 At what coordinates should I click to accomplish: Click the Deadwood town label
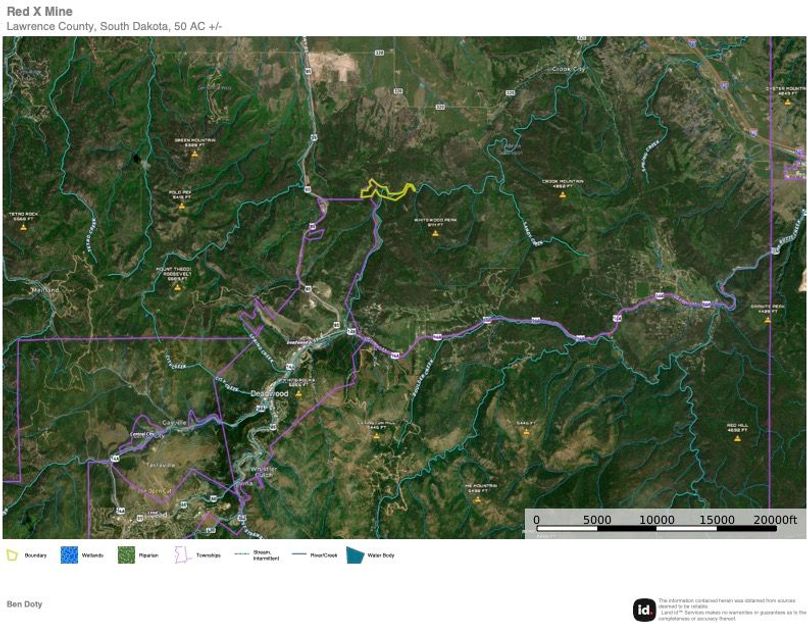pos(270,393)
